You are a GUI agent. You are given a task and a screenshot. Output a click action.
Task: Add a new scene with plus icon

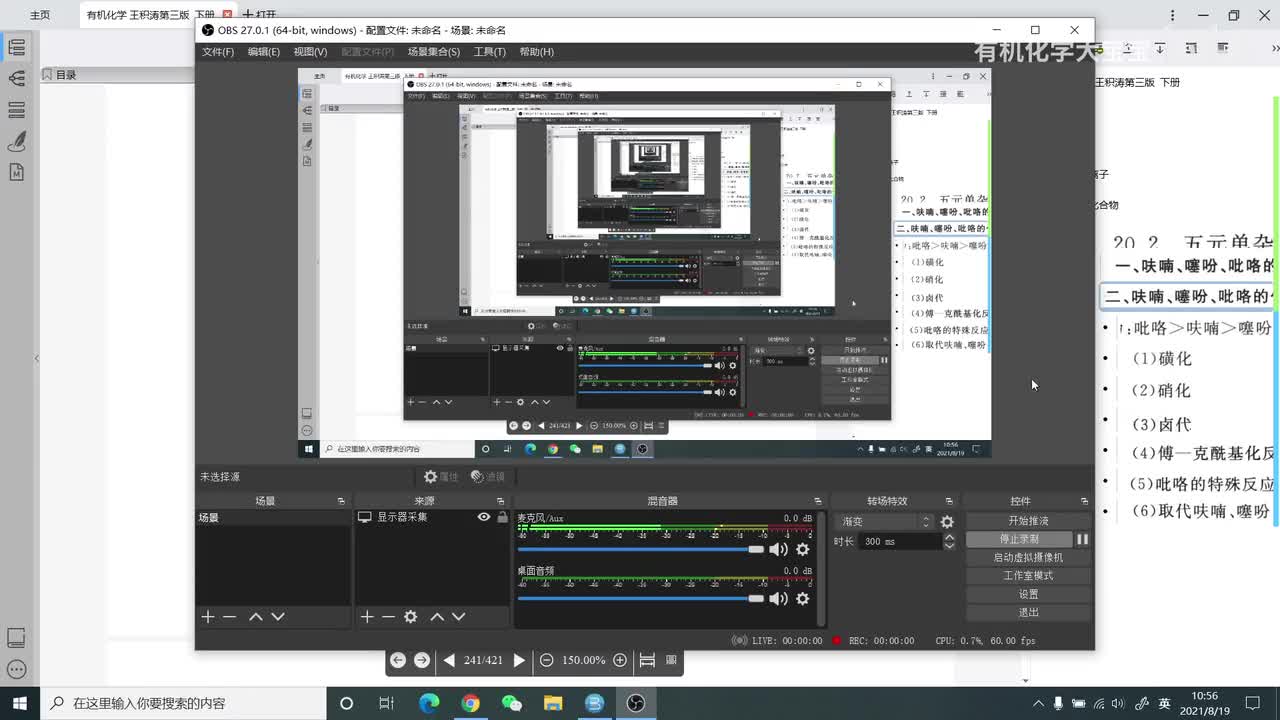(208, 617)
